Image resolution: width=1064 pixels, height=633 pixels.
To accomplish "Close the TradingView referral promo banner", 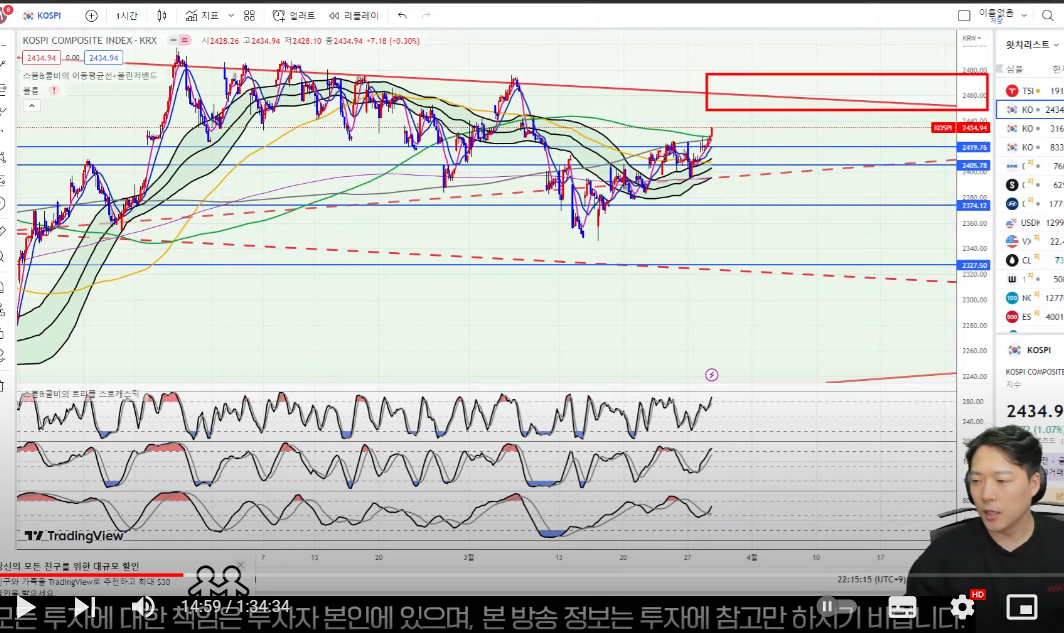I will (240, 564).
